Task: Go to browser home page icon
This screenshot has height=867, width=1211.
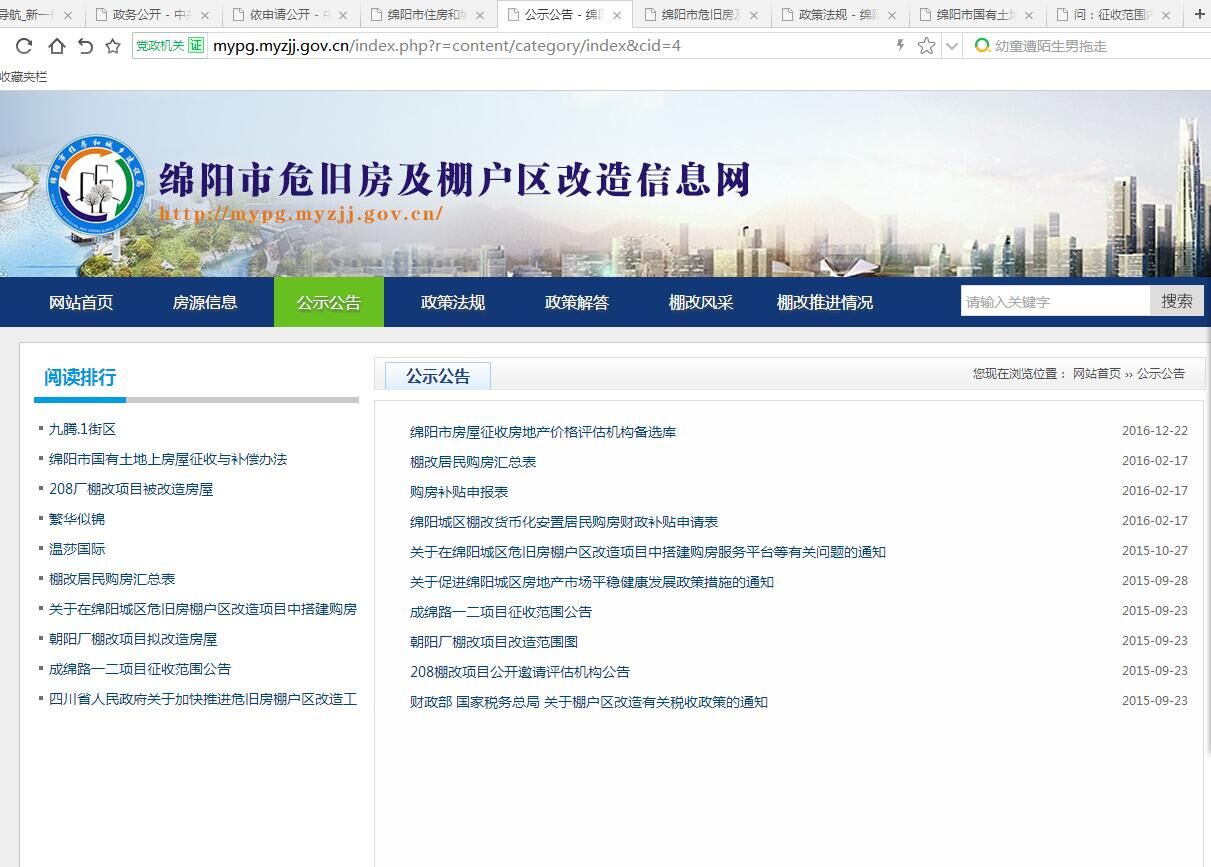Action: tap(56, 46)
